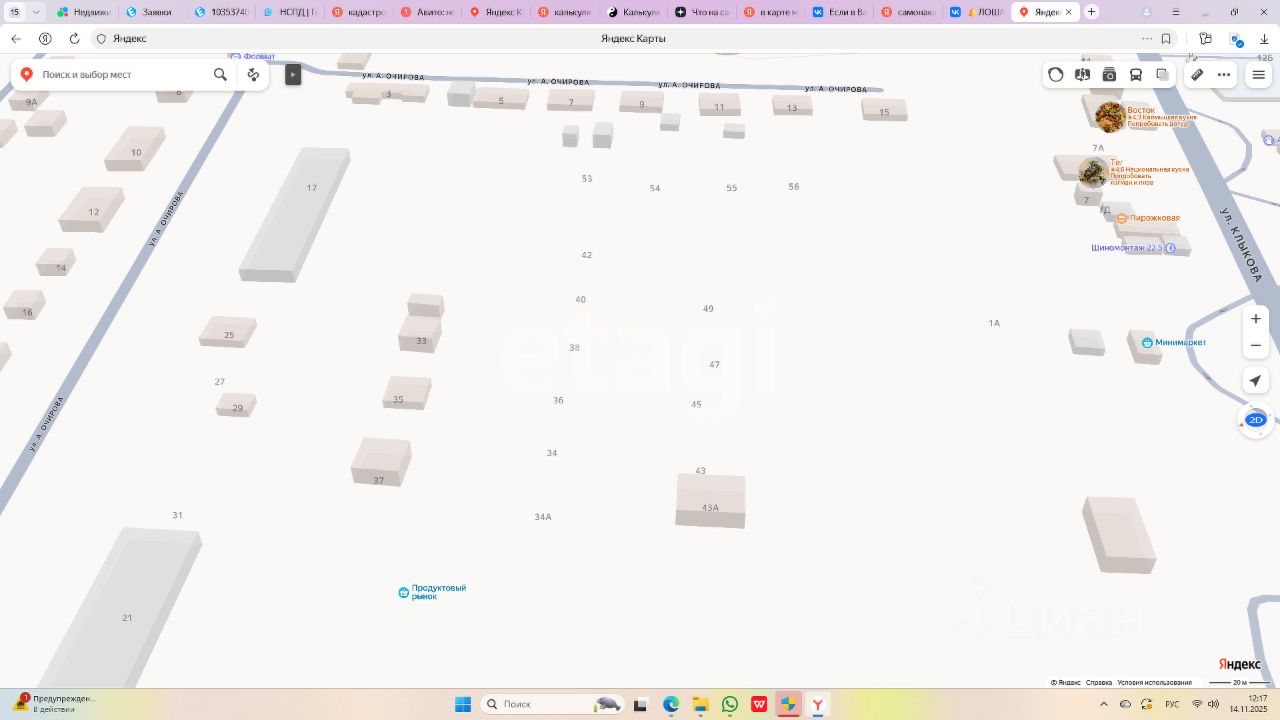
Task: Select the 'Продуктовый рынок' market marker
Action: (433, 592)
